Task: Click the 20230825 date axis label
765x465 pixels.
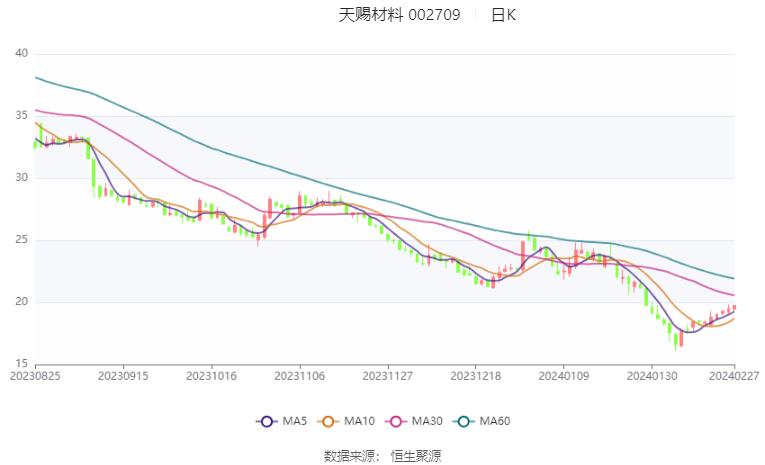Action: click(35, 376)
